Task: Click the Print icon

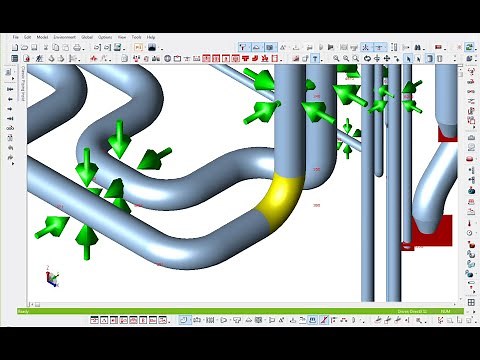Action: click(x=77, y=48)
